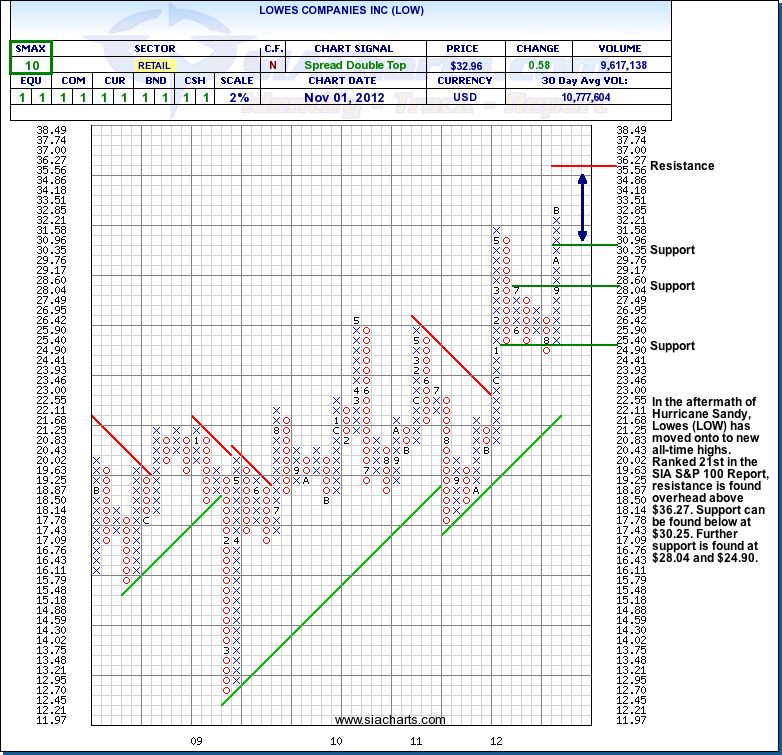Click the Support label at the 24.90 level
Image resolution: width=782 pixels, height=755 pixels.
tap(672, 346)
